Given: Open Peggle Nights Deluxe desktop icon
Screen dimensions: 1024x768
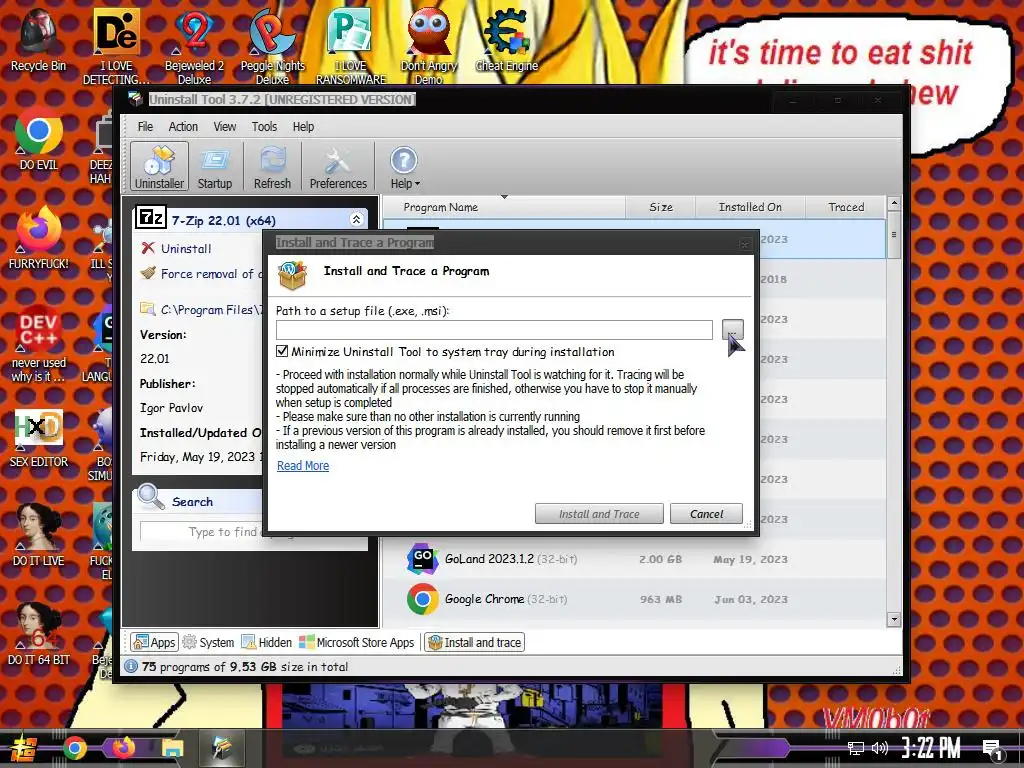Looking at the screenshot, I should pyautogui.click(x=272, y=46).
